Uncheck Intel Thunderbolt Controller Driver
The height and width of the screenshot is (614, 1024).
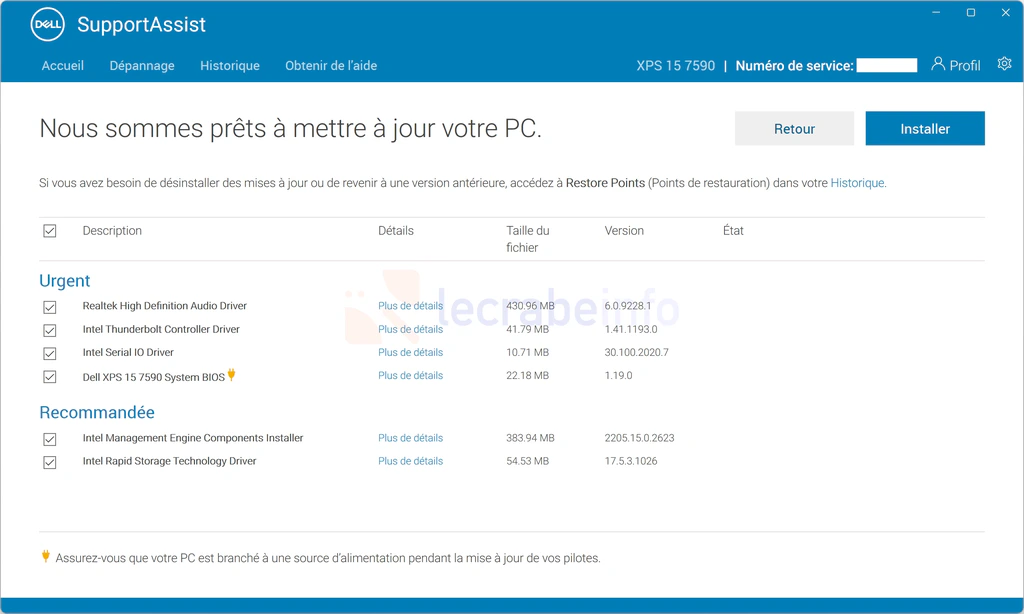click(50, 330)
